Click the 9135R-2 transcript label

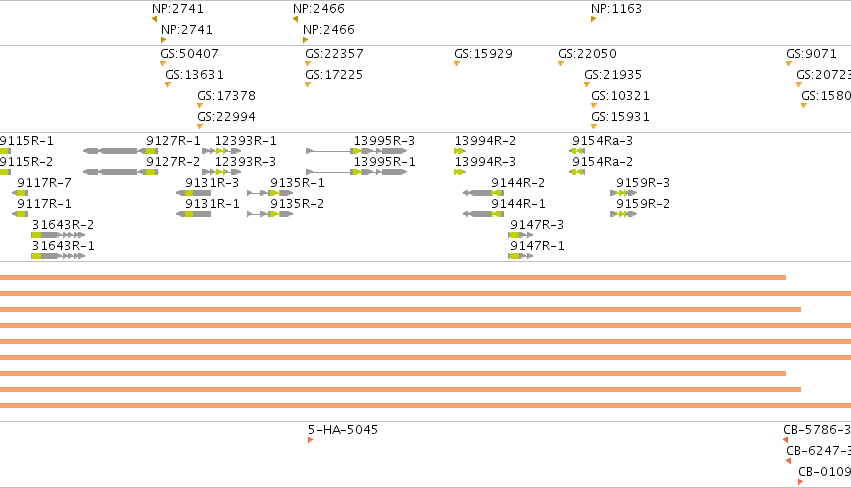pyautogui.click(x=297, y=204)
